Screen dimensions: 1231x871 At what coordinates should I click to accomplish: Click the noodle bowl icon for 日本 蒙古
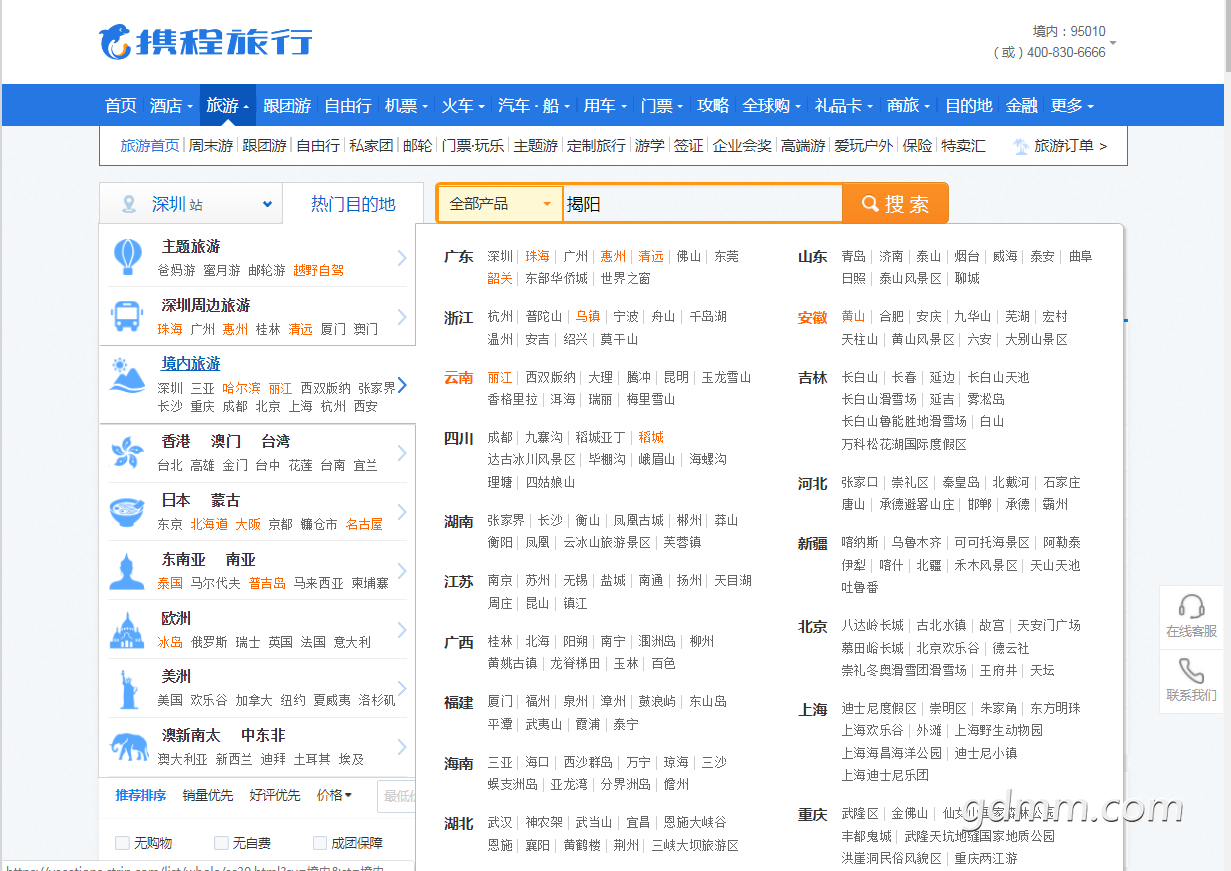(x=127, y=511)
